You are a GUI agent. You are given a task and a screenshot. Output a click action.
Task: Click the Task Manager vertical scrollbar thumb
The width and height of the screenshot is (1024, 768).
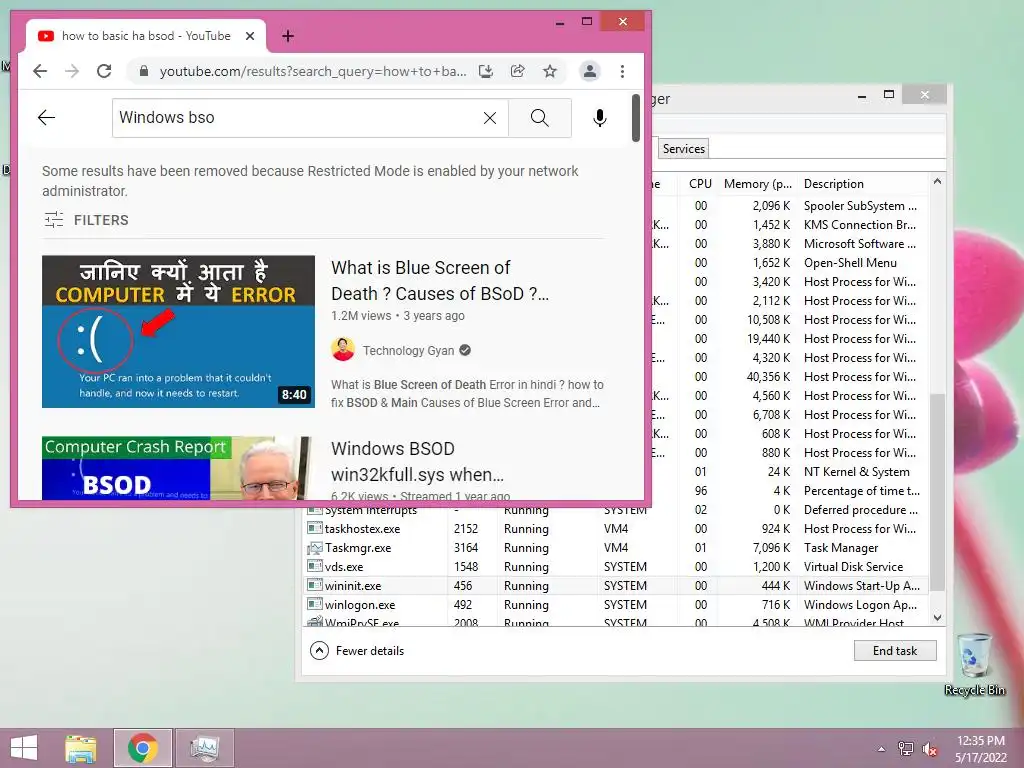click(x=937, y=492)
